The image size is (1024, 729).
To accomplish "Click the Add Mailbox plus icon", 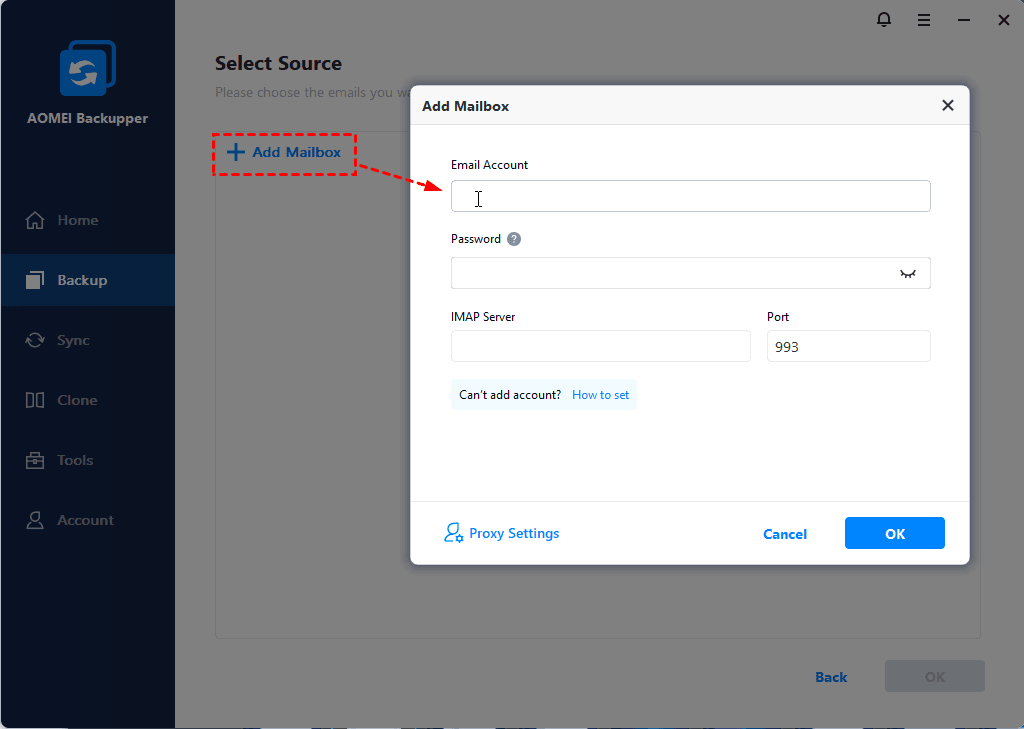I will [x=236, y=152].
